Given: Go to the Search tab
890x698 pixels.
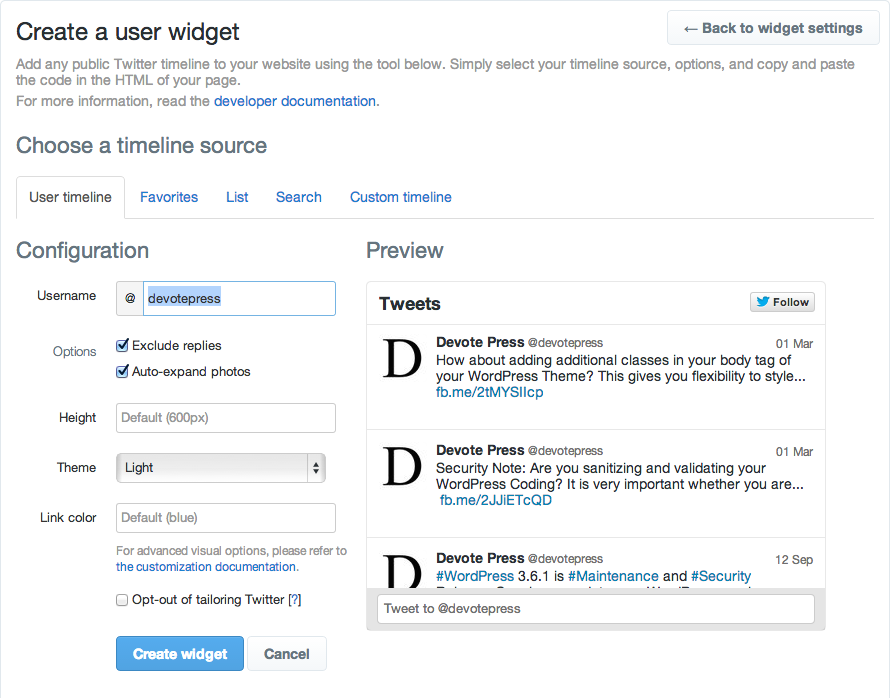Looking at the screenshot, I should [x=299, y=197].
